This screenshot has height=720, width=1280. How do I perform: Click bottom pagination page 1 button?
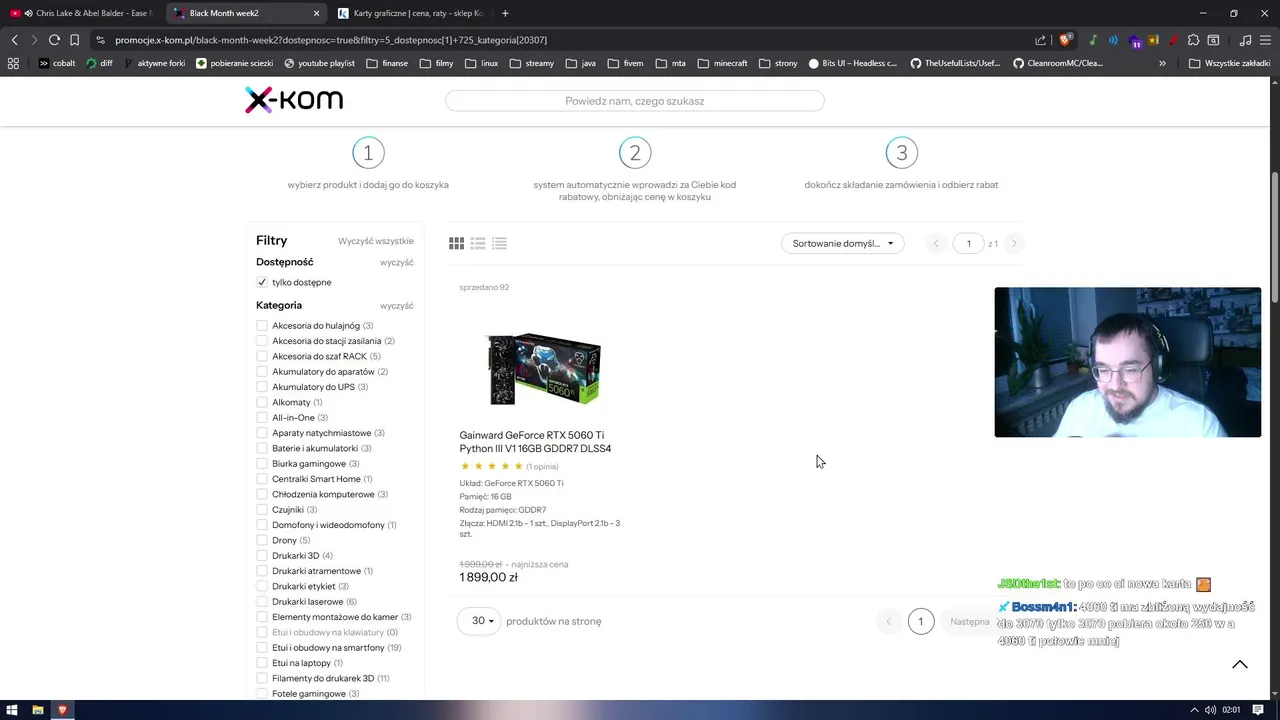point(921,621)
